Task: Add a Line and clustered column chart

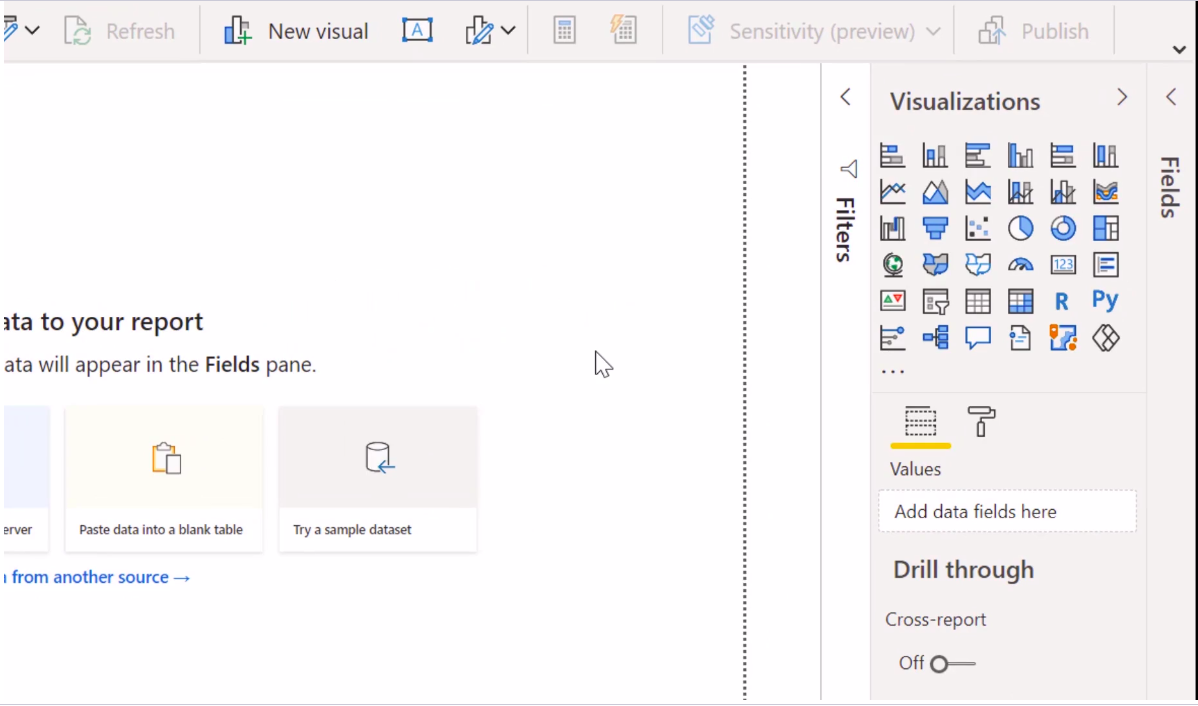Action: point(1063,192)
